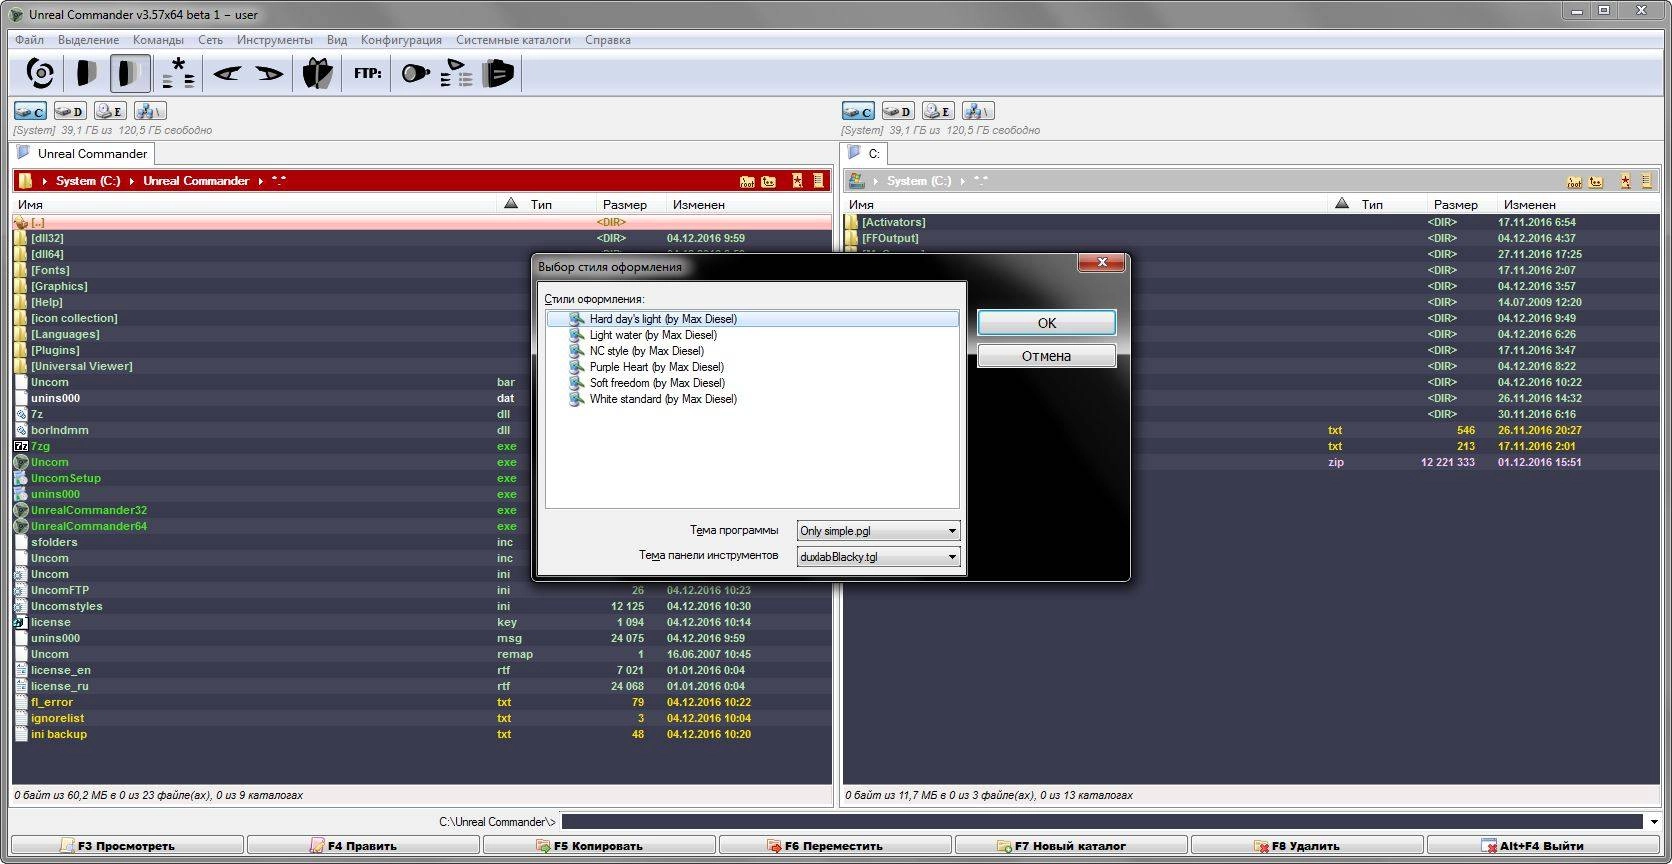Click the Отмена button
This screenshot has width=1672, height=864.
tap(1046, 356)
